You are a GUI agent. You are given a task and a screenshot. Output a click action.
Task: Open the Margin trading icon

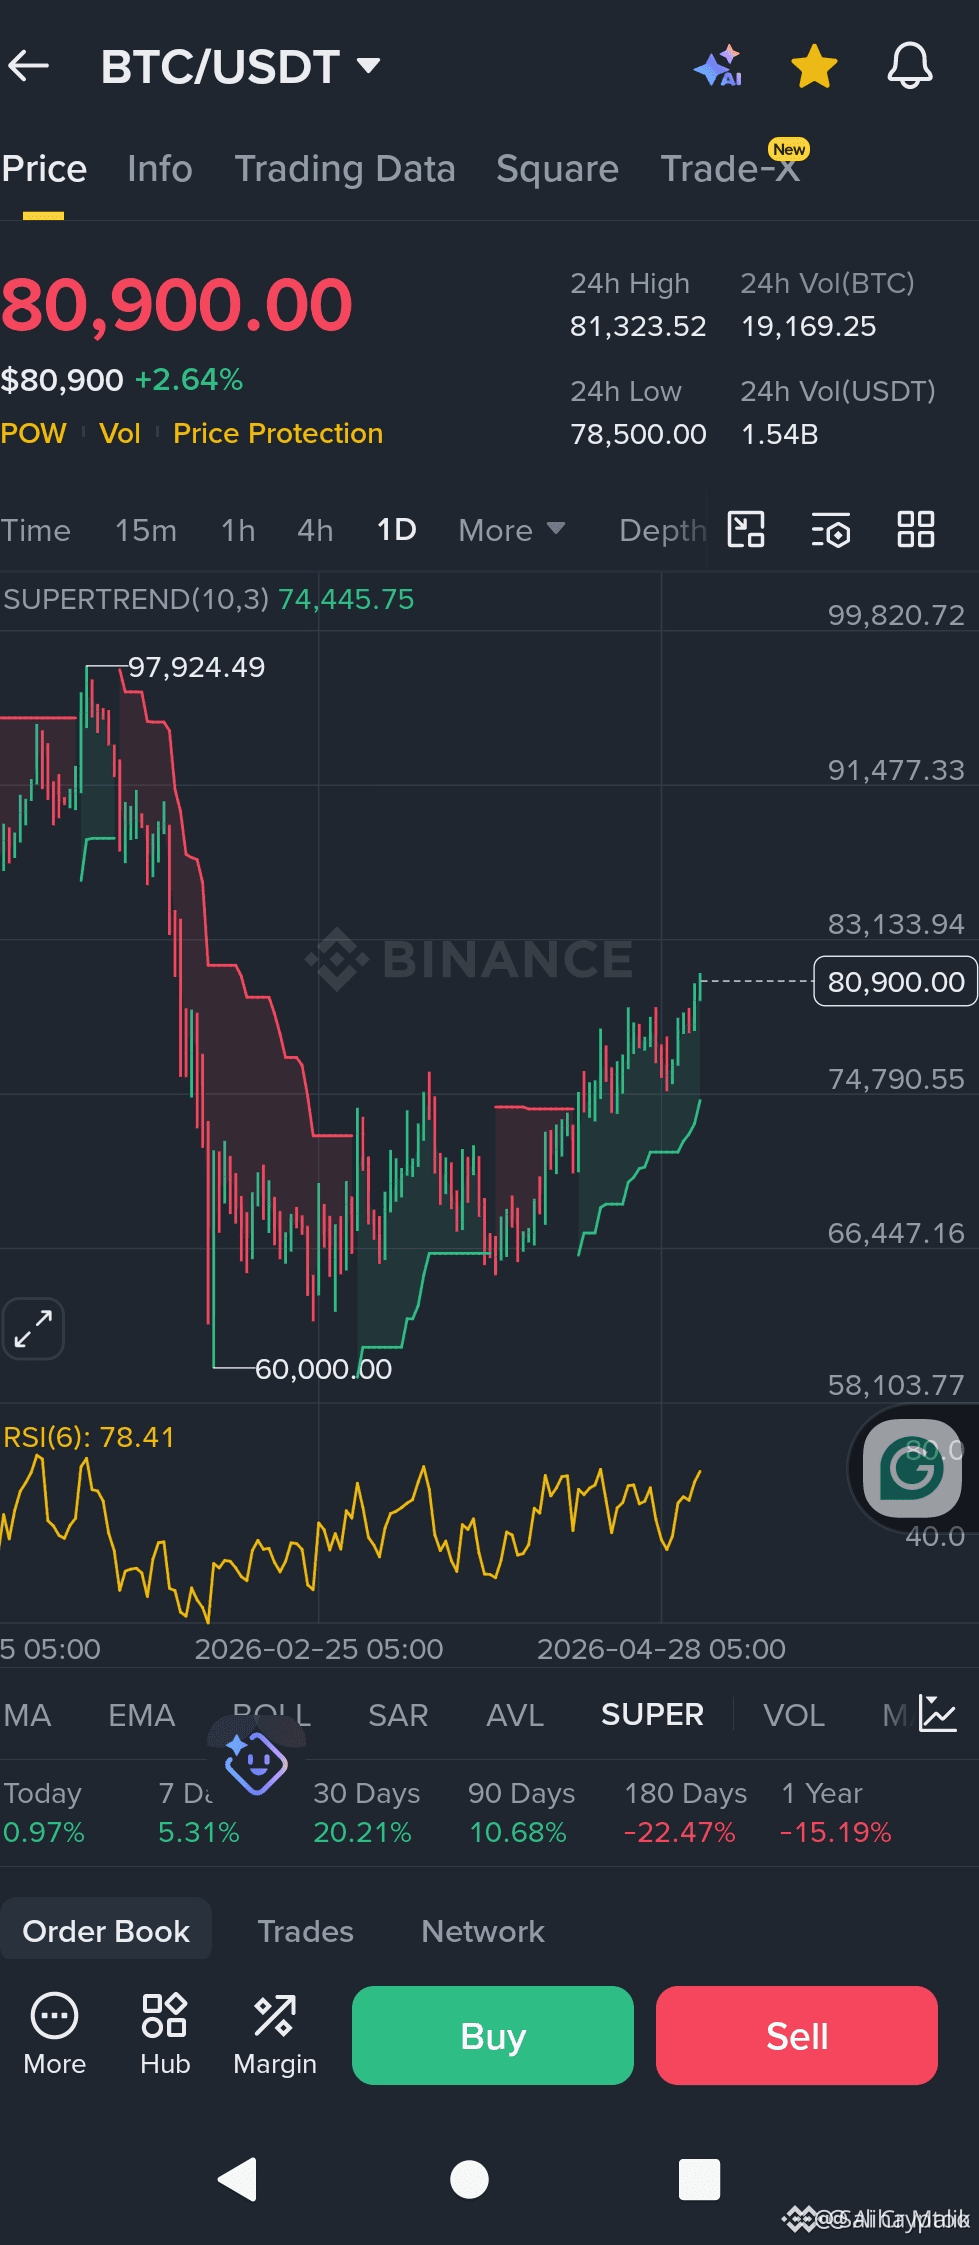tap(275, 2035)
